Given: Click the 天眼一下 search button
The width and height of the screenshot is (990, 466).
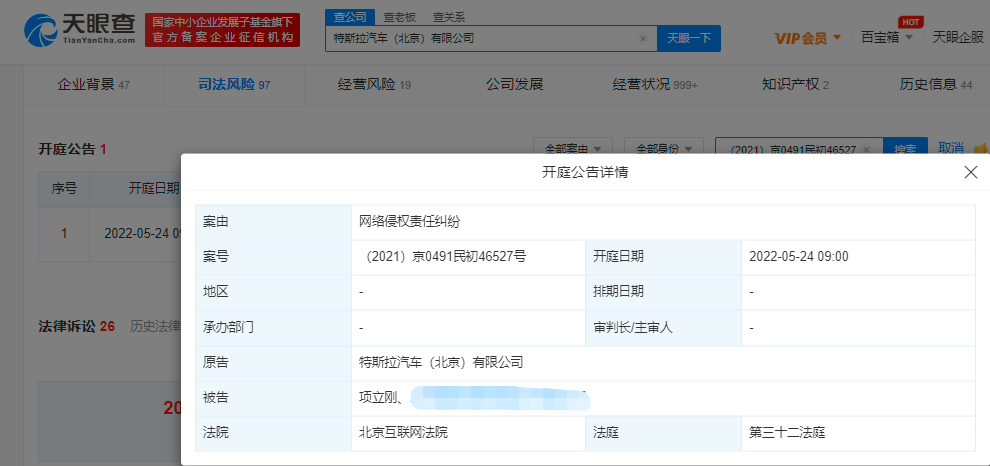Looking at the screenshot, I should [689, 39].
